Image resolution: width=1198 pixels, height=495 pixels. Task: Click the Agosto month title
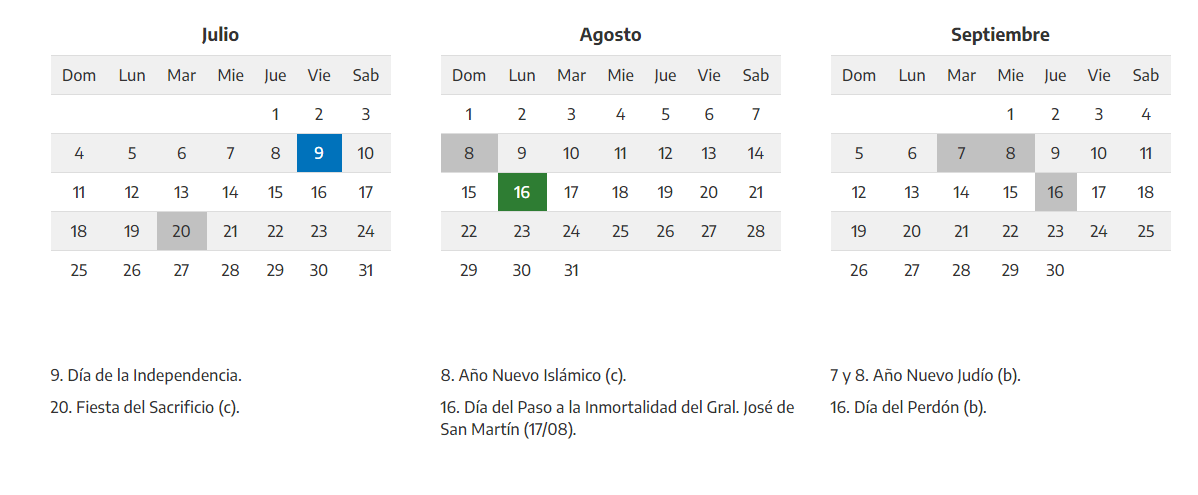[610, 35]
